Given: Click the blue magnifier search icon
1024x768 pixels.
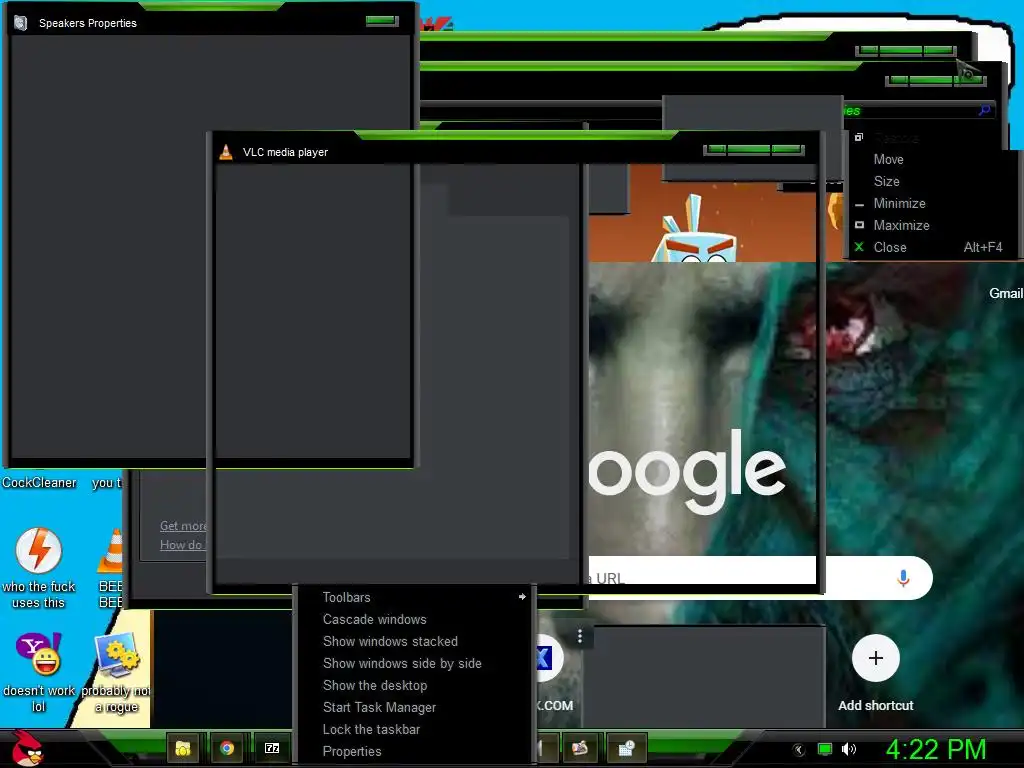Looking at the screenshot, I should (984, 110).
